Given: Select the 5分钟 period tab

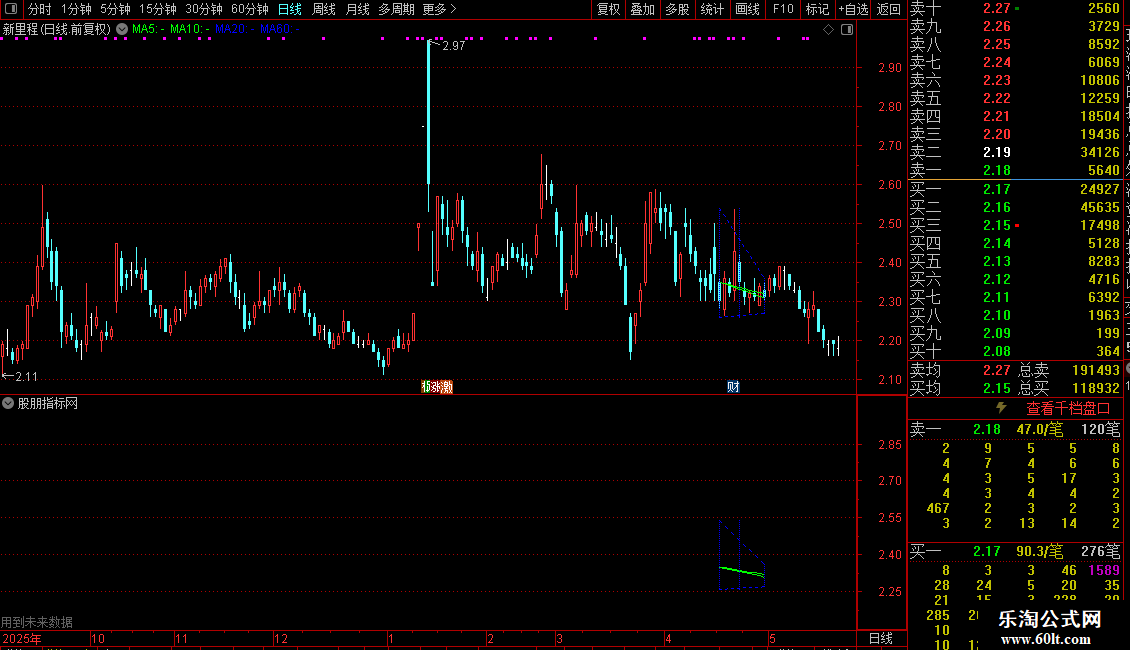Looking at the screenshot, I should coord(115,9).
